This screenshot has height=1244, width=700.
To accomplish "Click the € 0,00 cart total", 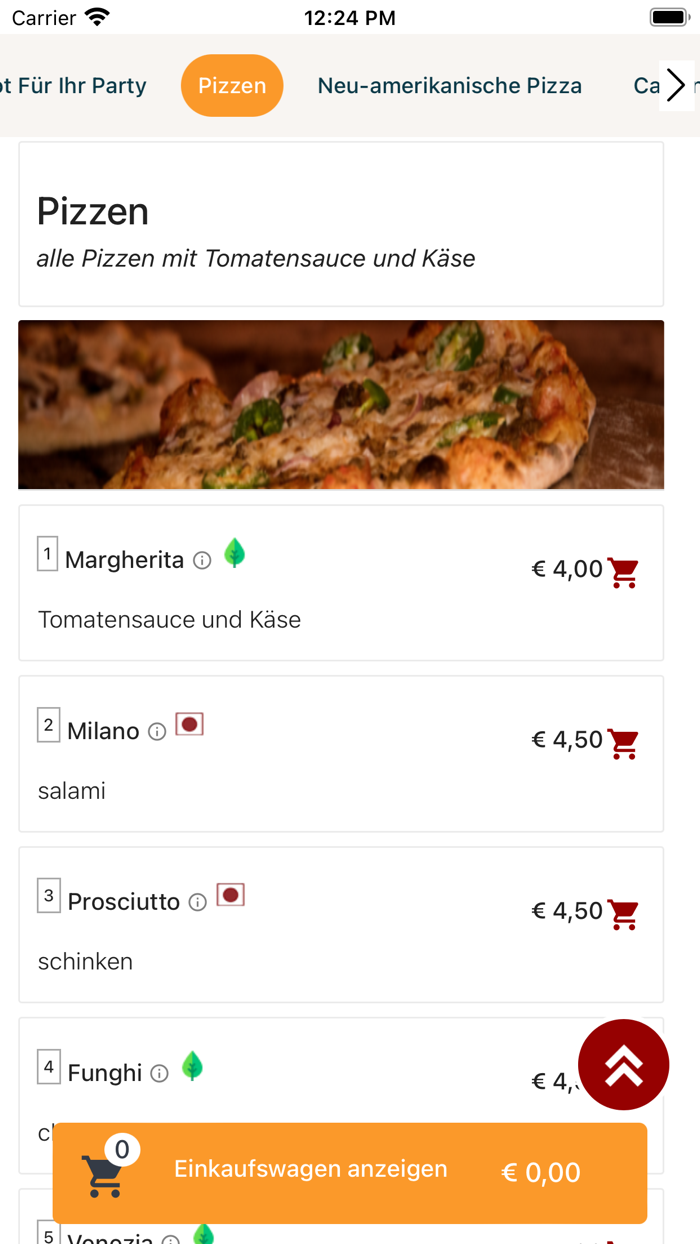I will (x=540, y=1174).
